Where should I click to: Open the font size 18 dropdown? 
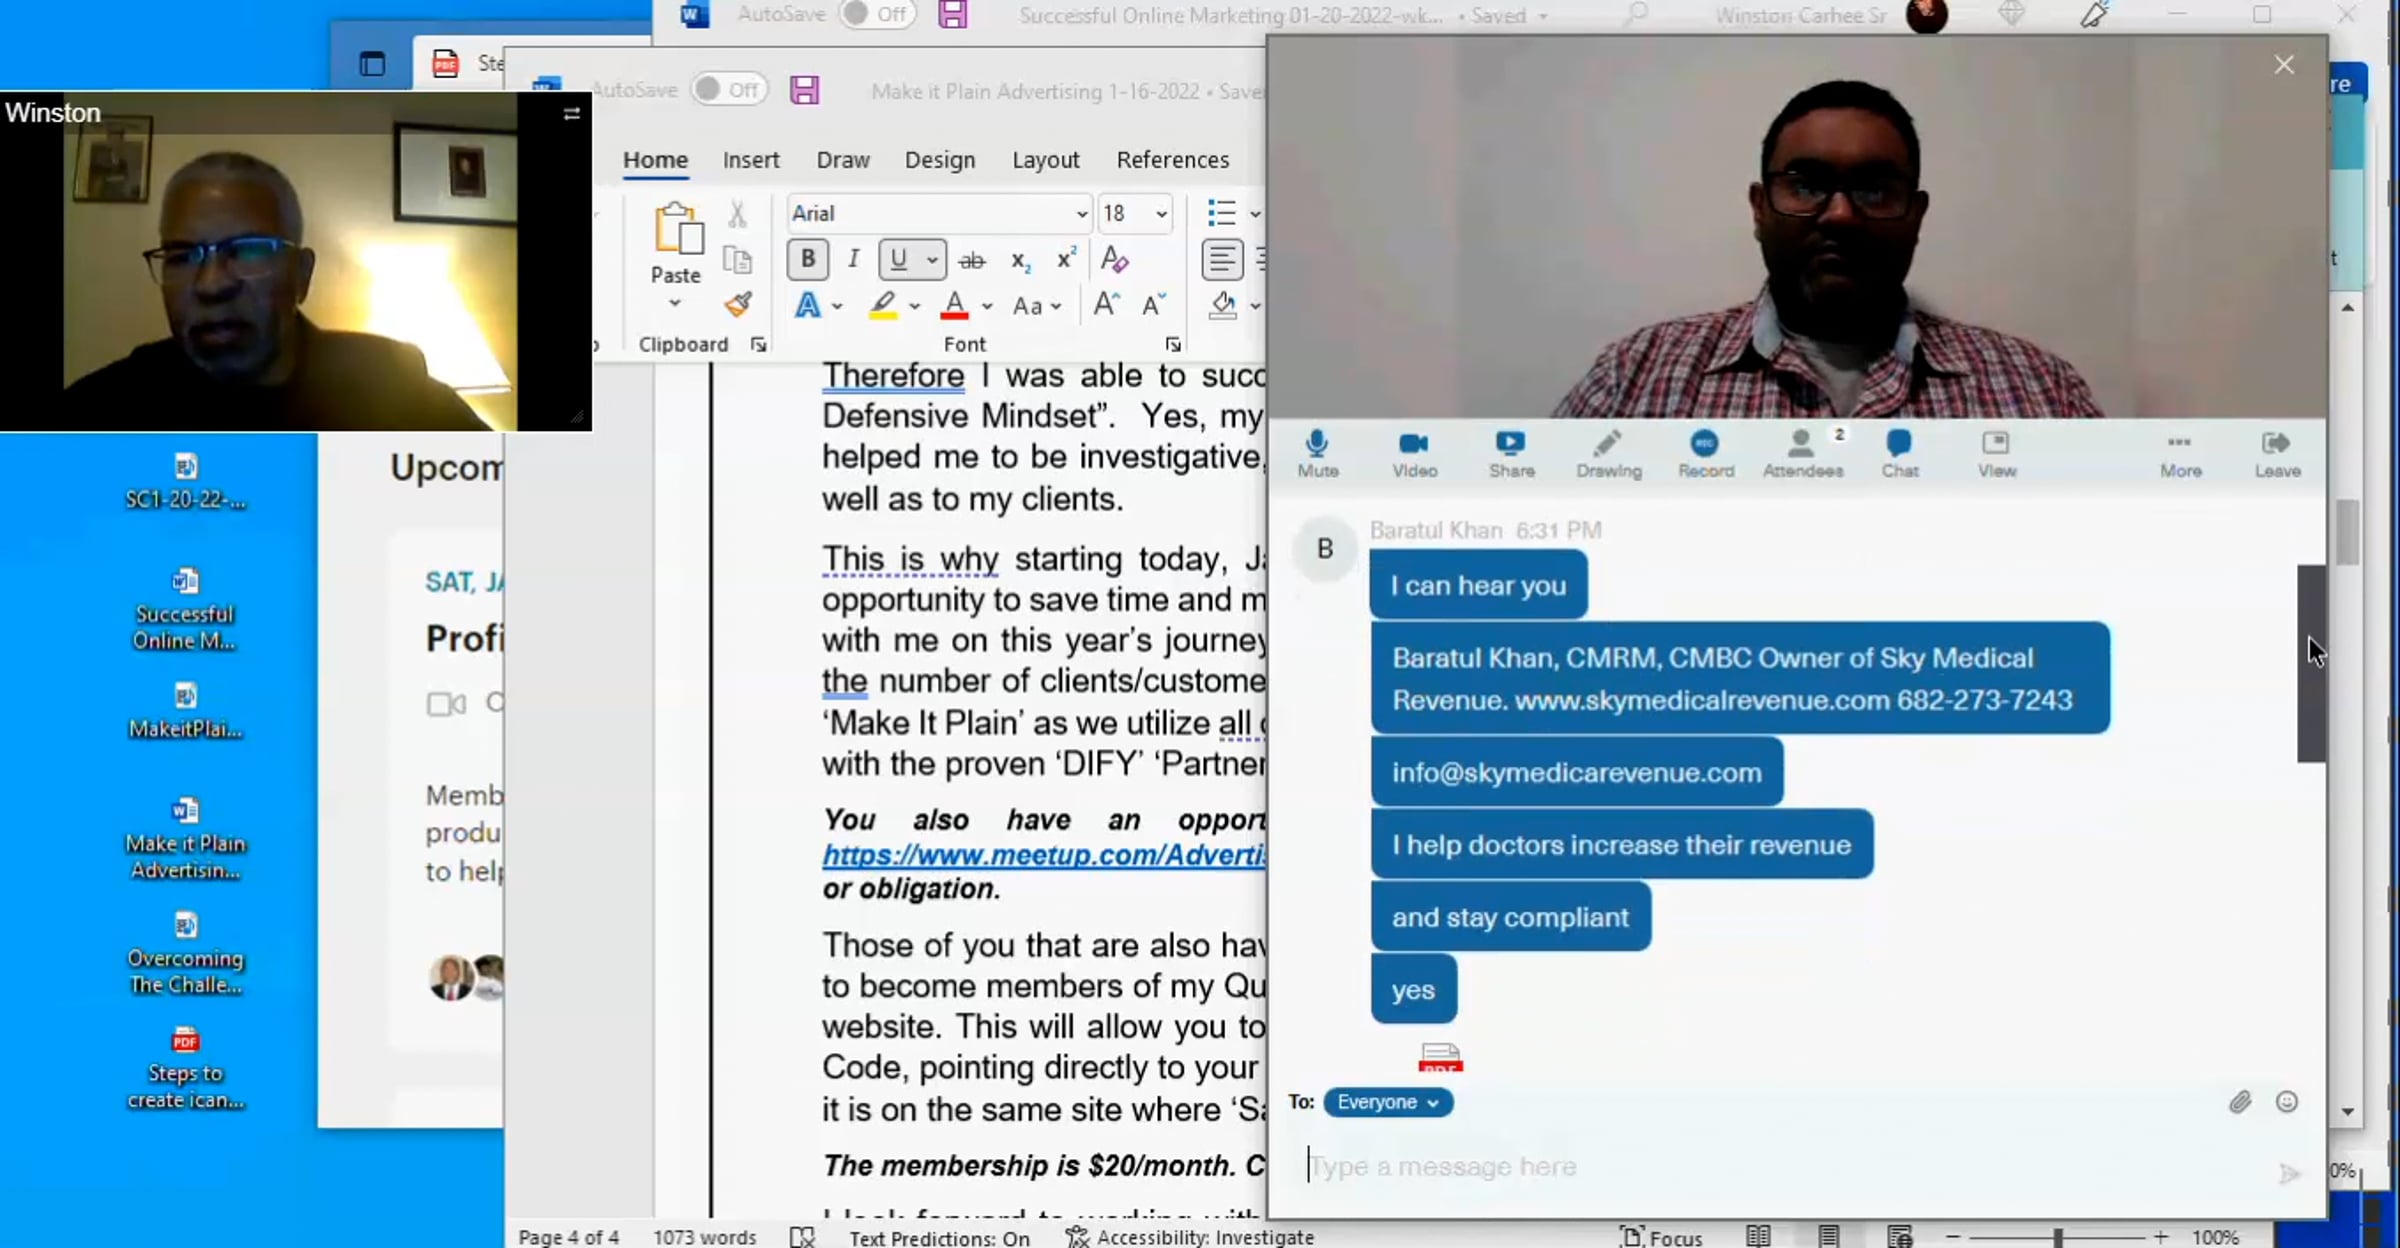click(1161, 214)
